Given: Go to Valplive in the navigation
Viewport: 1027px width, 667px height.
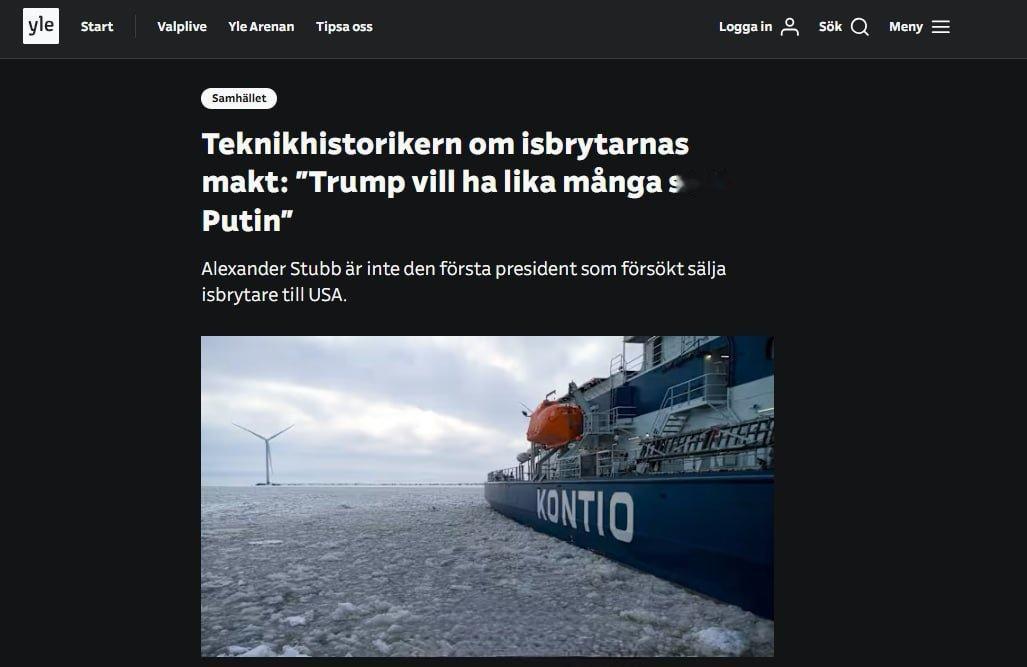Looking at the screenshot, I should (x=182, y=27).
